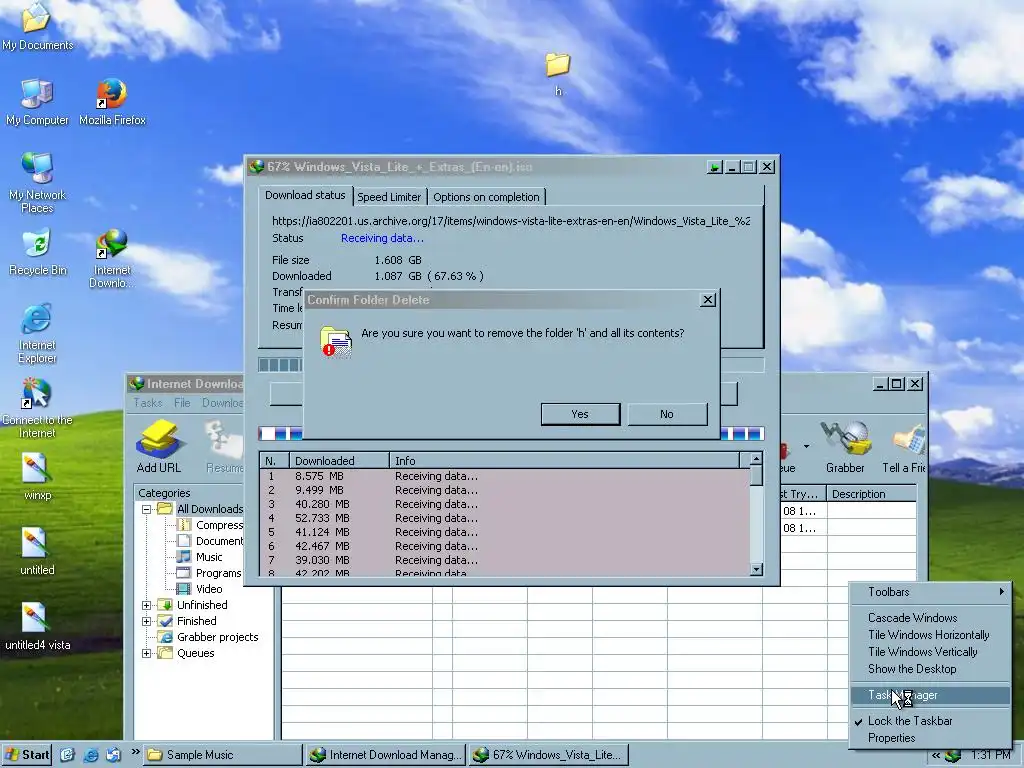Screen dimensions: 1024x768
Task: Click the Downloaded column header
Action: (339, 460)
